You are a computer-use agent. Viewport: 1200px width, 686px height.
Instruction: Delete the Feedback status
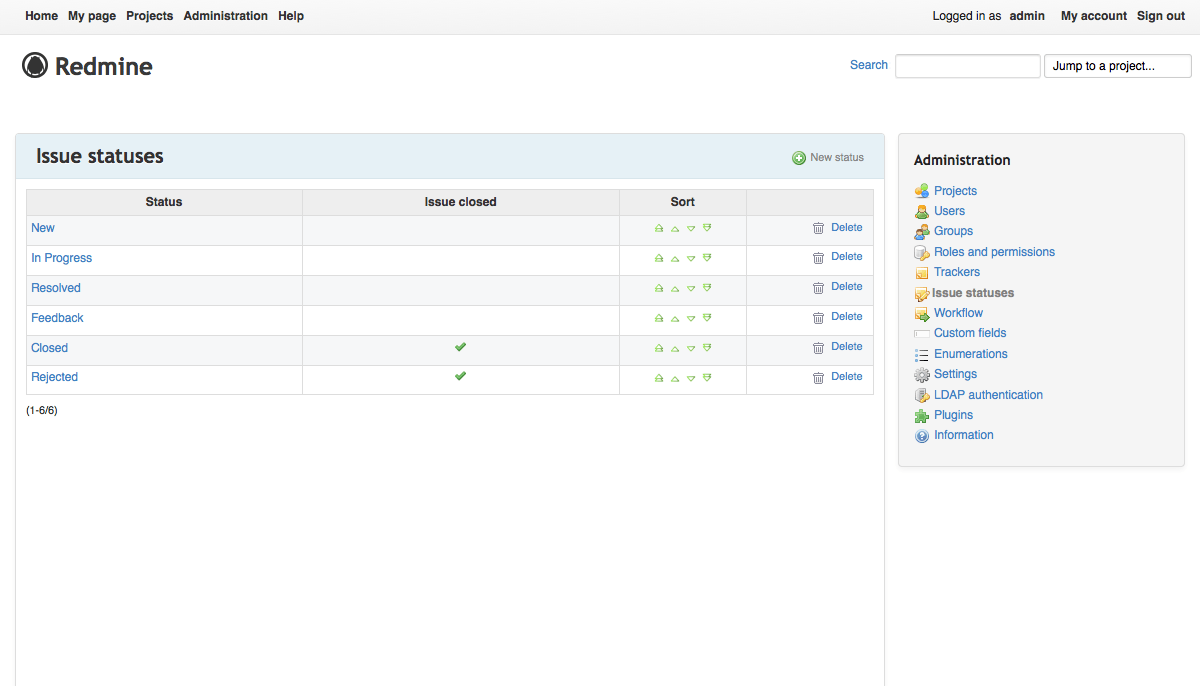coord(837,317)
